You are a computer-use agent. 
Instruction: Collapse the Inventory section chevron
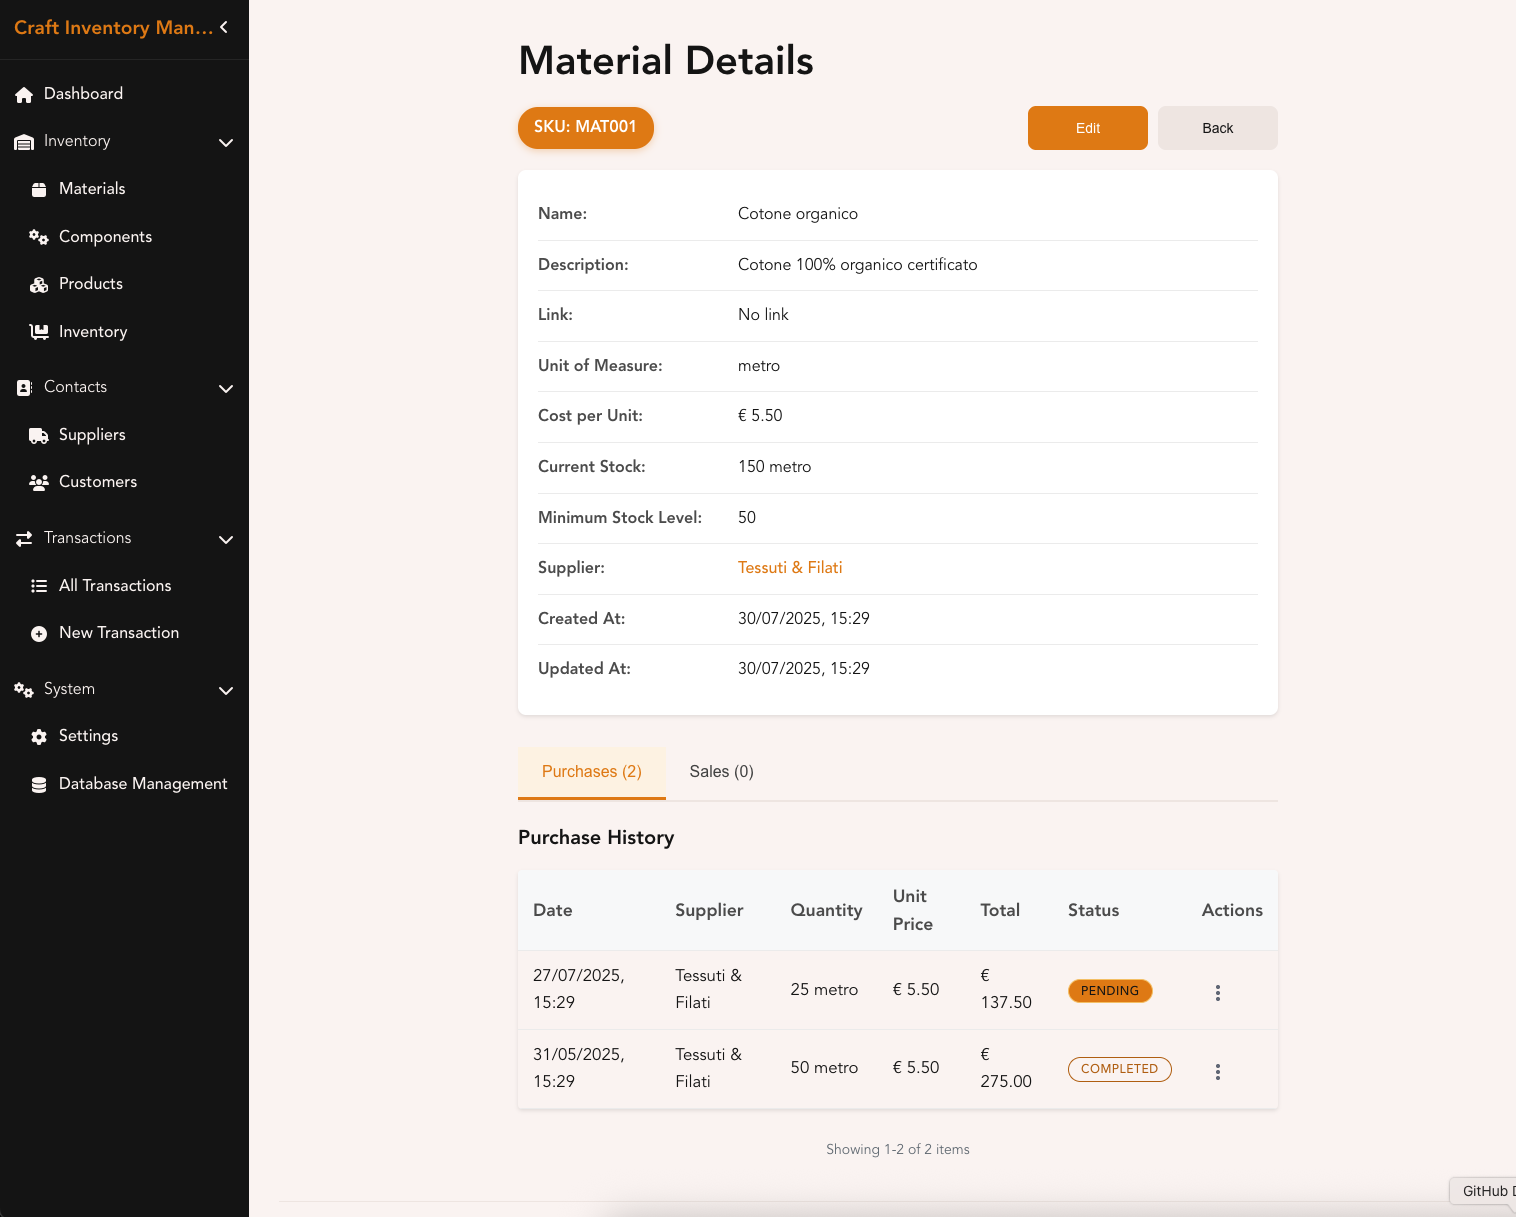pos(226,143)
